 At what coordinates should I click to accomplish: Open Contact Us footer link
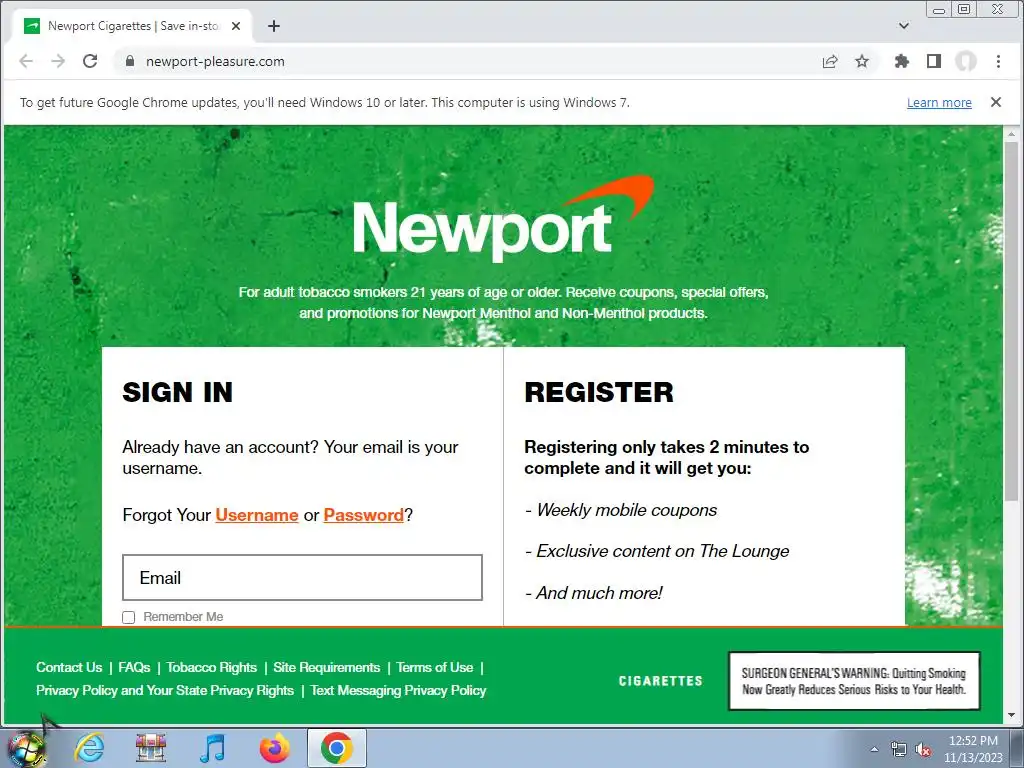click(x=69, y=667)
